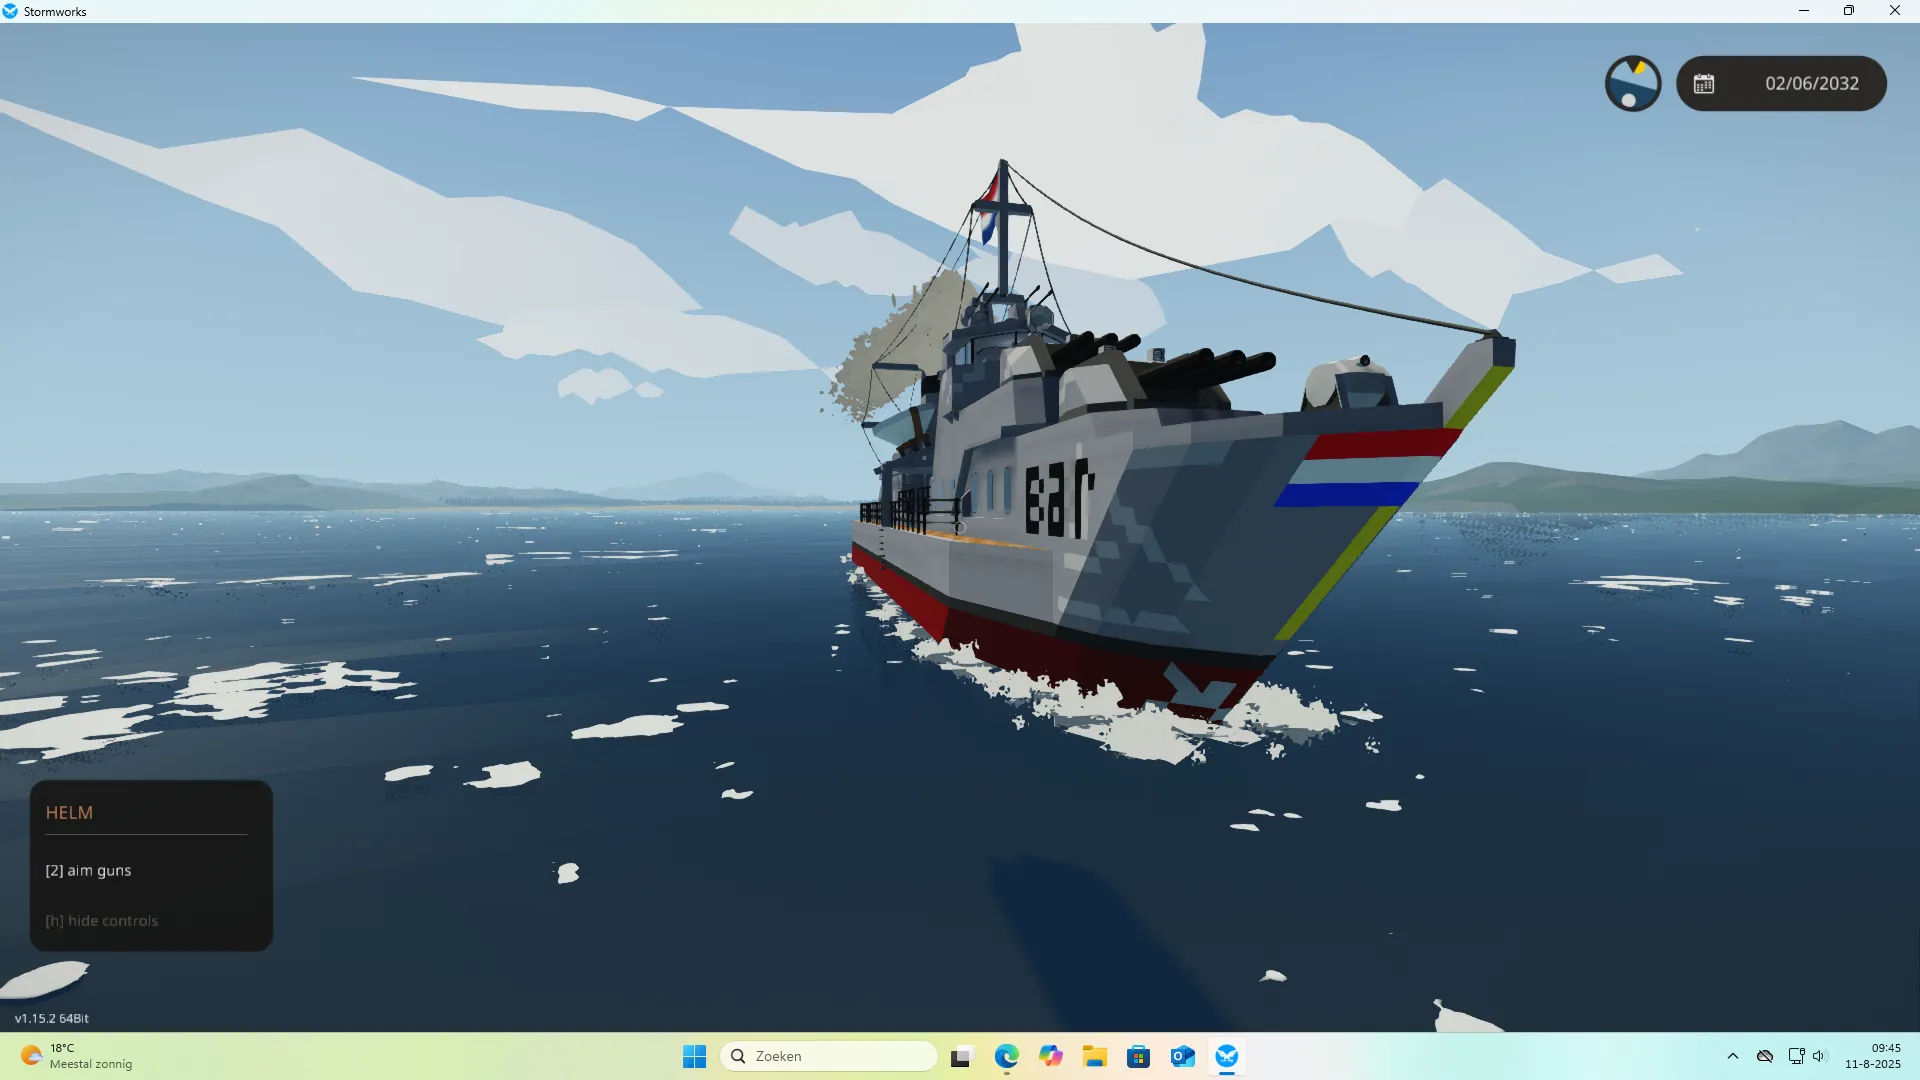Click the calendar icon beside the date

pyautogui.click(x=1704, y=84)
